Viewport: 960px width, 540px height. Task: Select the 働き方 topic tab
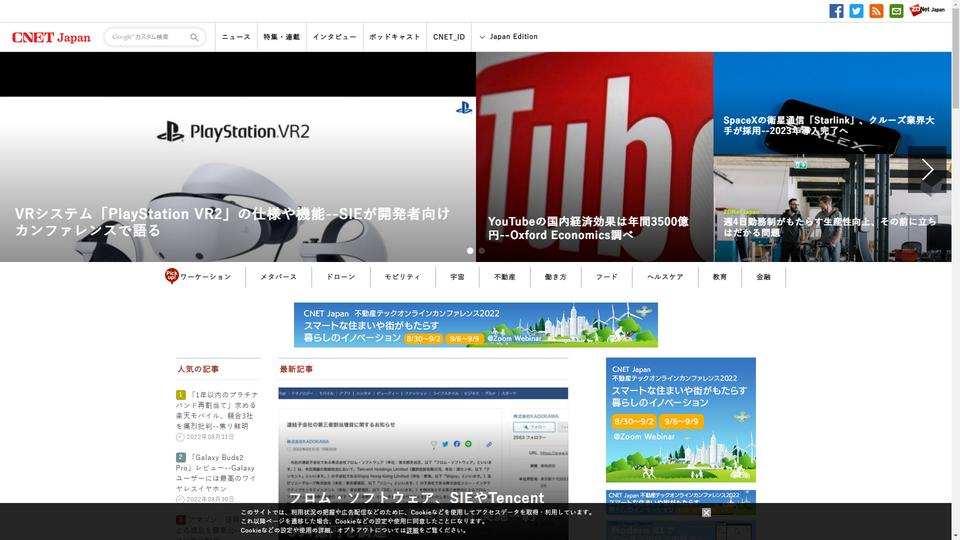click(555, 277)
